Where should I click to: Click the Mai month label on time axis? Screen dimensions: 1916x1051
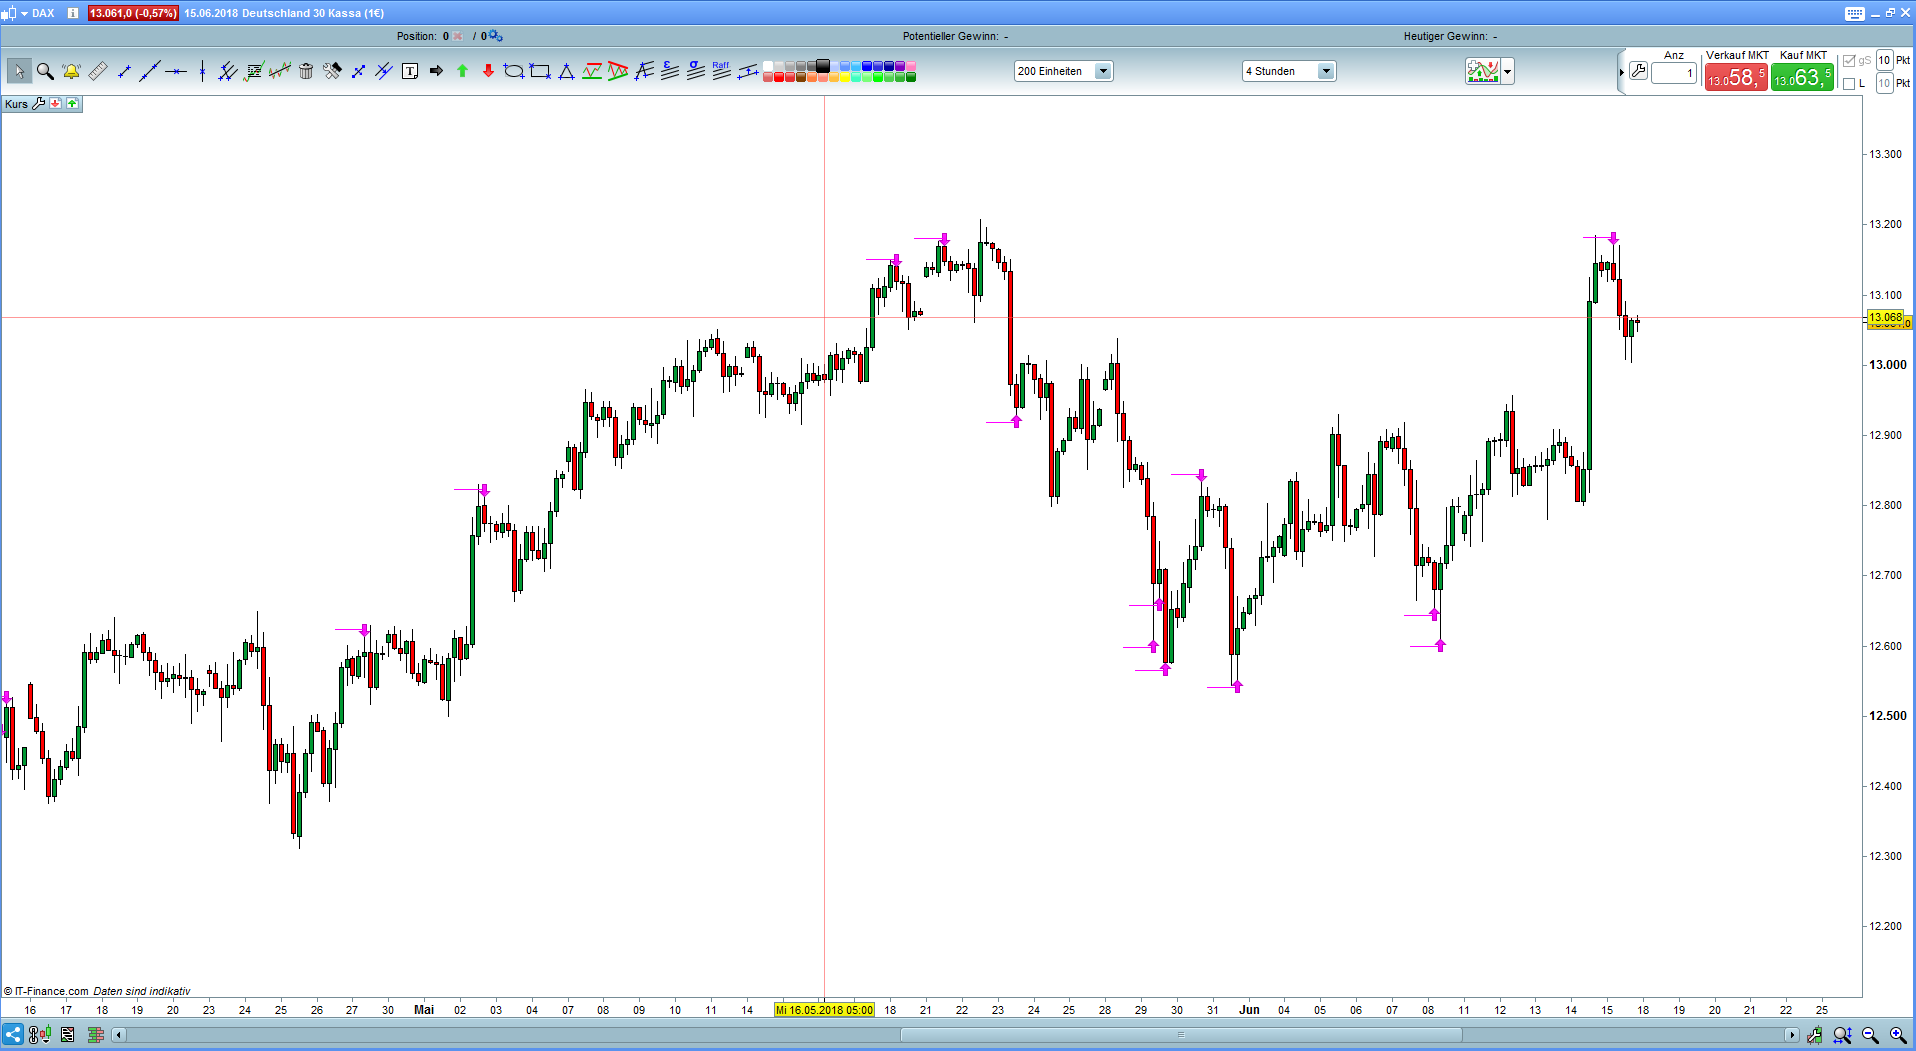[x=424, y=1010]
